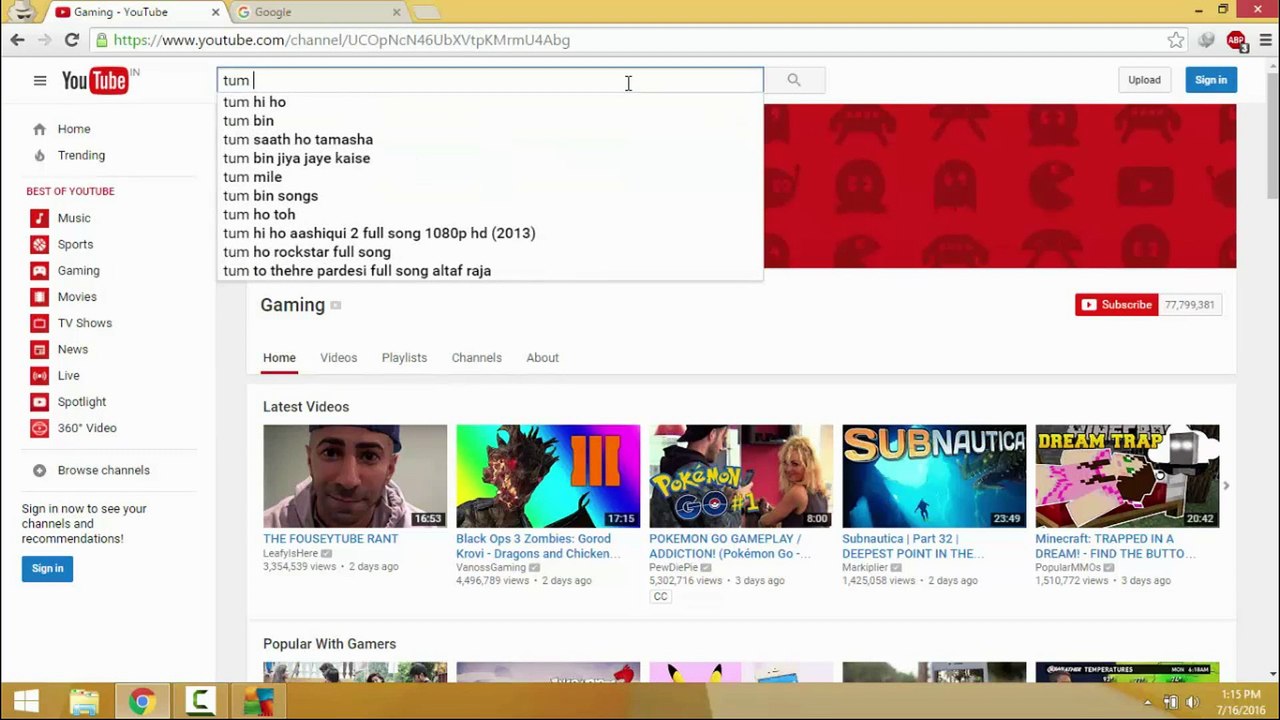Screen dimensions: 1280x720
Task: Click the Spotlight icon in sidebar
Action: pos(39,402)
